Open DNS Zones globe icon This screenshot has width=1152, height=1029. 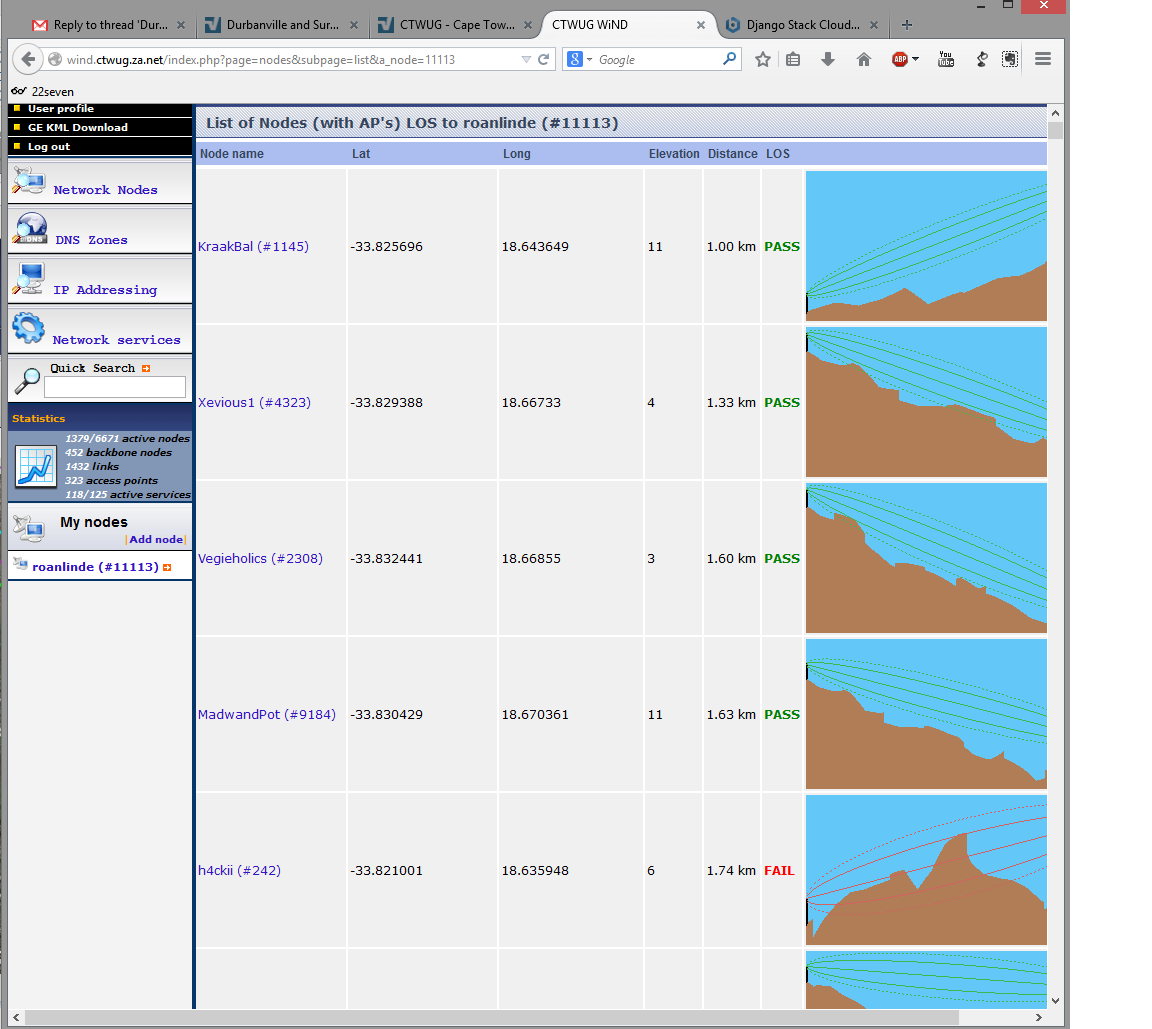click(x=30, y=230)
